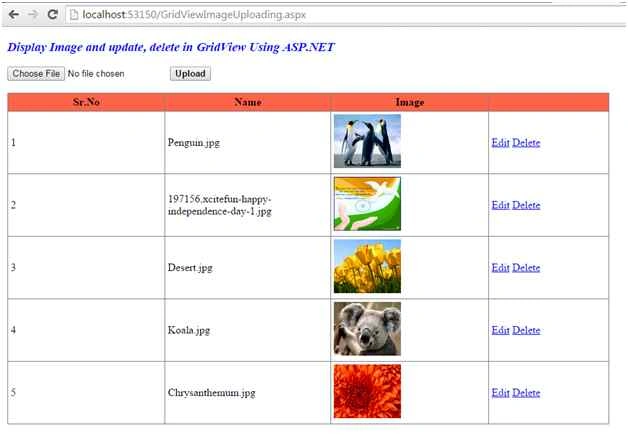Delete the Koala.jpg row
The width and height of the screenshot is (628, 435).
pos(526,330)
